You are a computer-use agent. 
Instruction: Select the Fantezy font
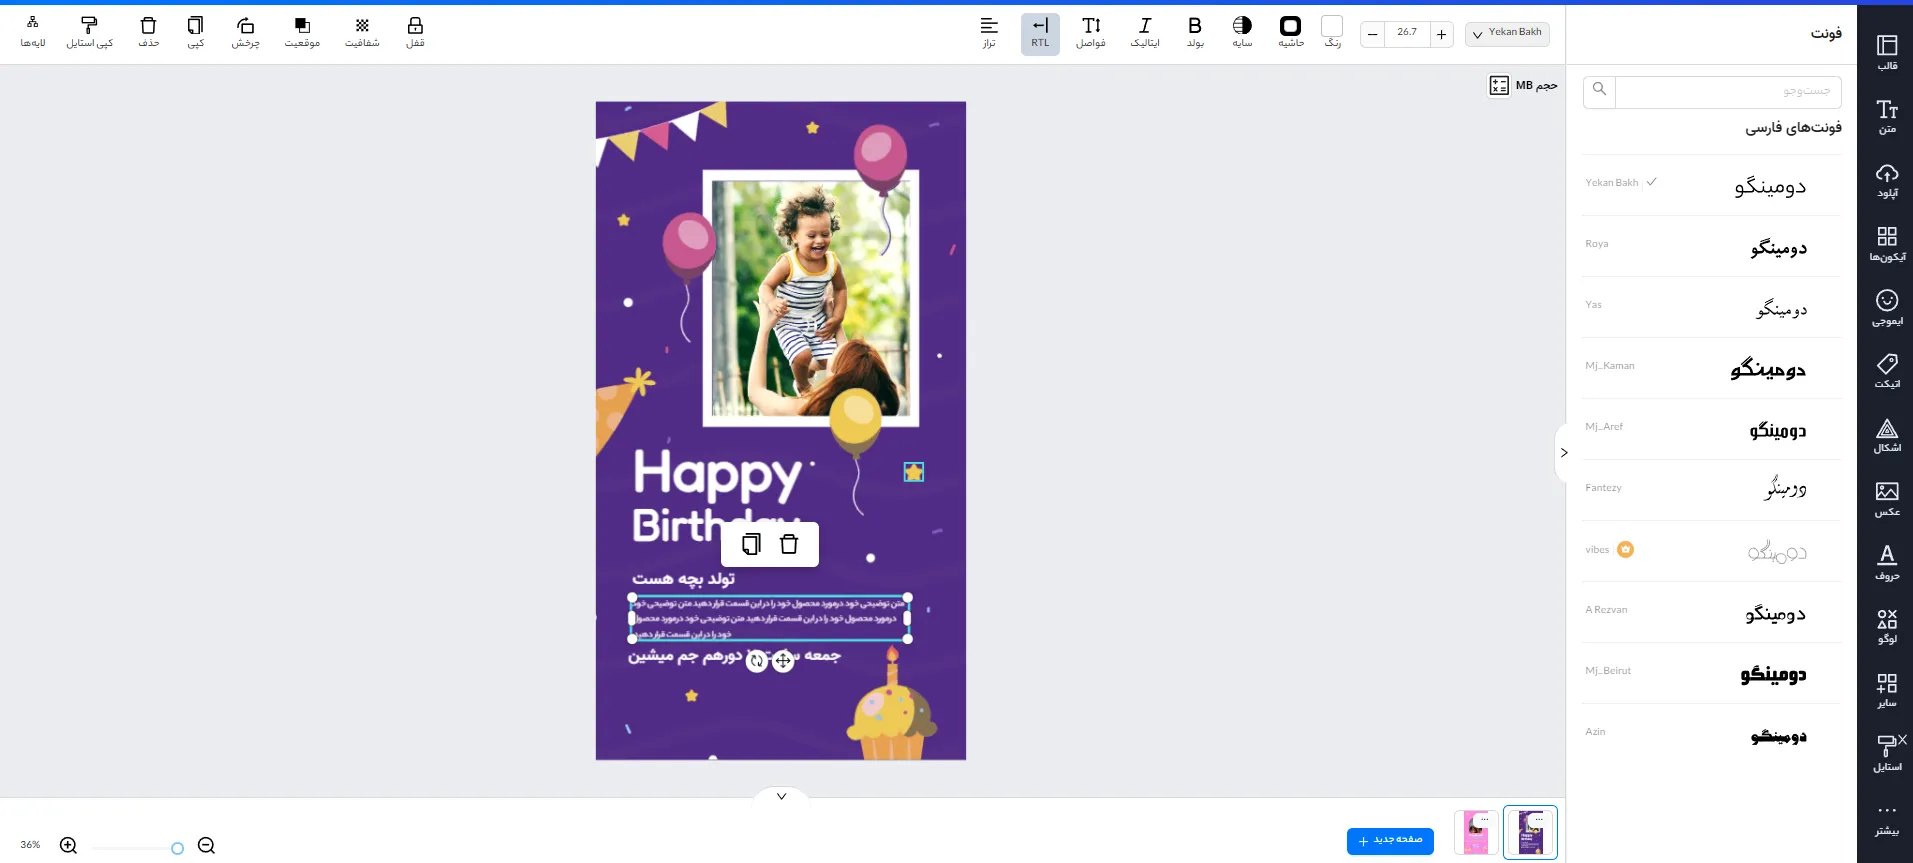pyautogui.click(x=1711, y=490)
